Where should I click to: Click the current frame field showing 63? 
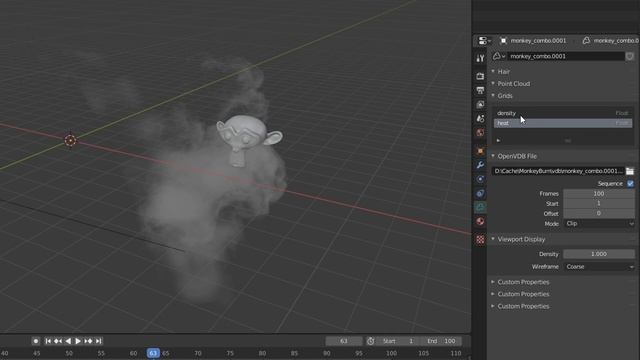(344, 341)
